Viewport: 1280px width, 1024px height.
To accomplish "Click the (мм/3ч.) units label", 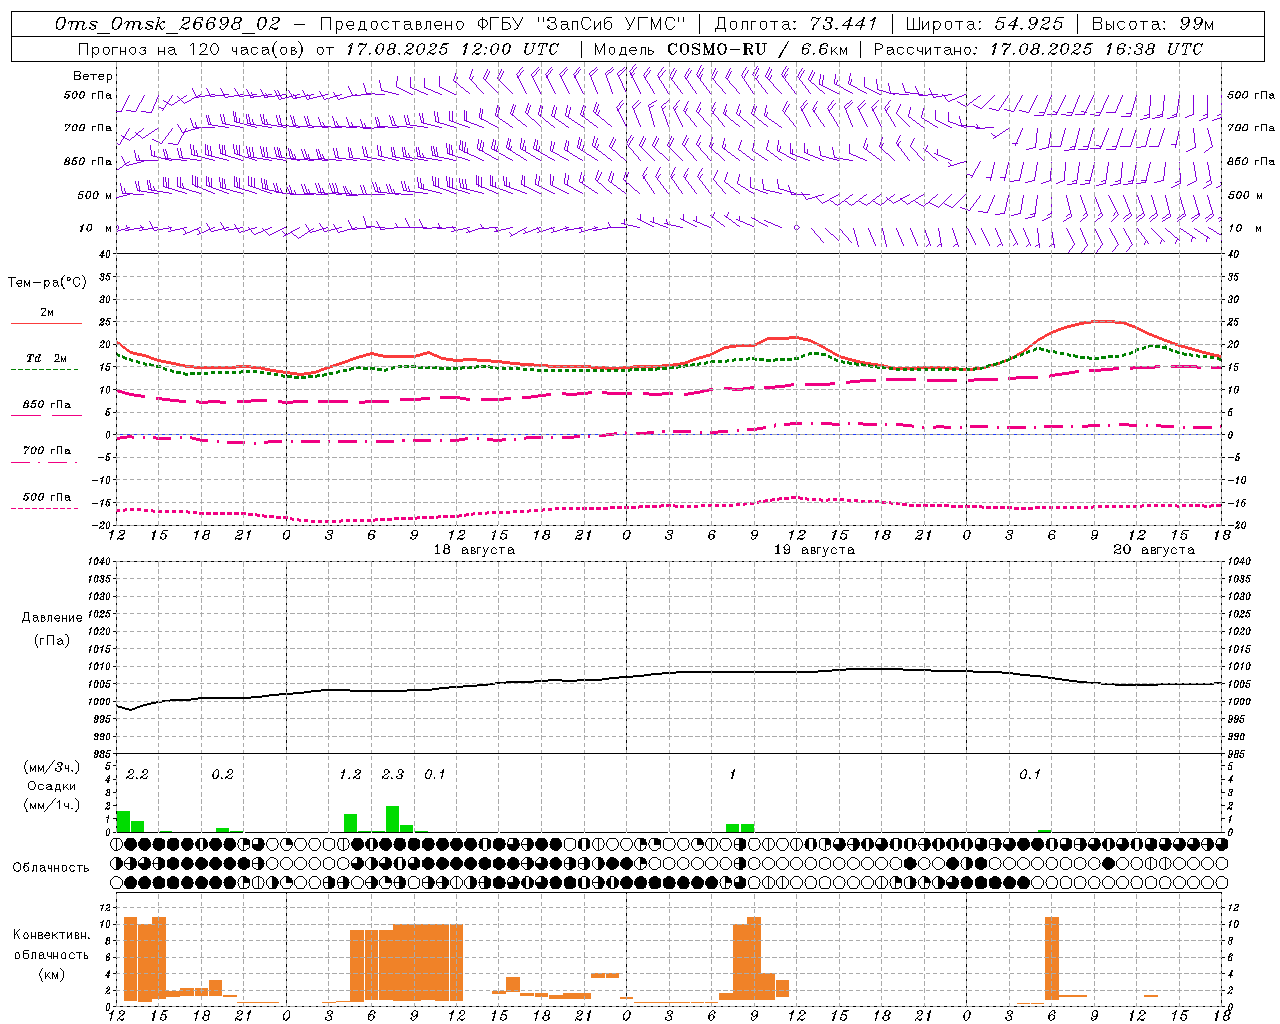I will coord(51,767).
